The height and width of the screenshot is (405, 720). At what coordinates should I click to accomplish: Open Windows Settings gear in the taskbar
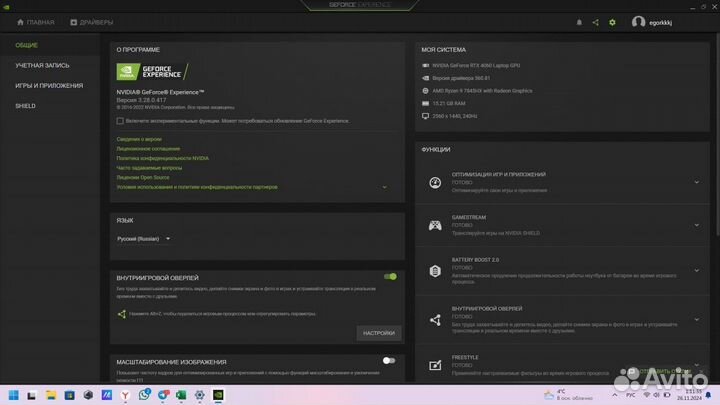tap(199, 395)
